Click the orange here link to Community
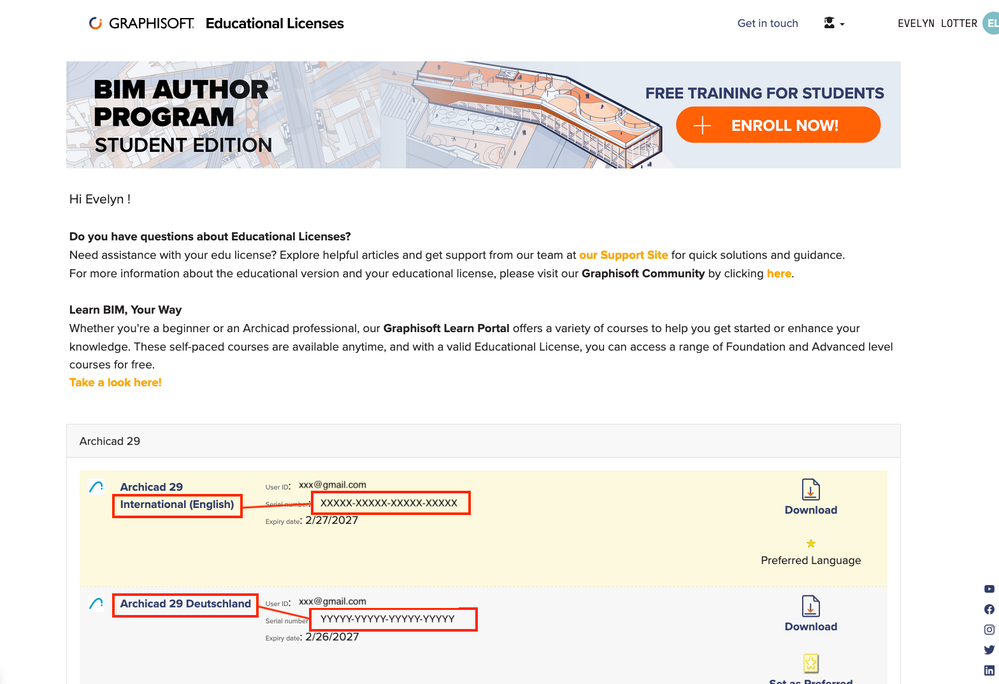The image size is (999, 684). click(x=779, y=273)
